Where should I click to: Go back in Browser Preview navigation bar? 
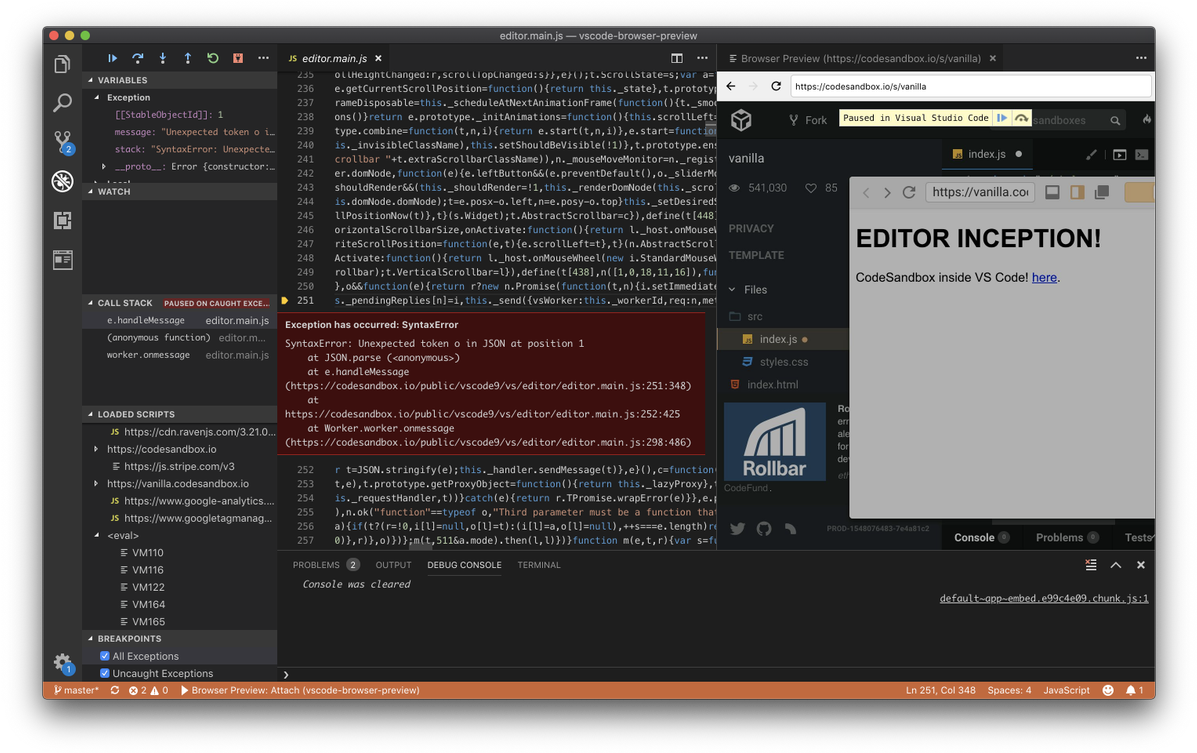731,86
